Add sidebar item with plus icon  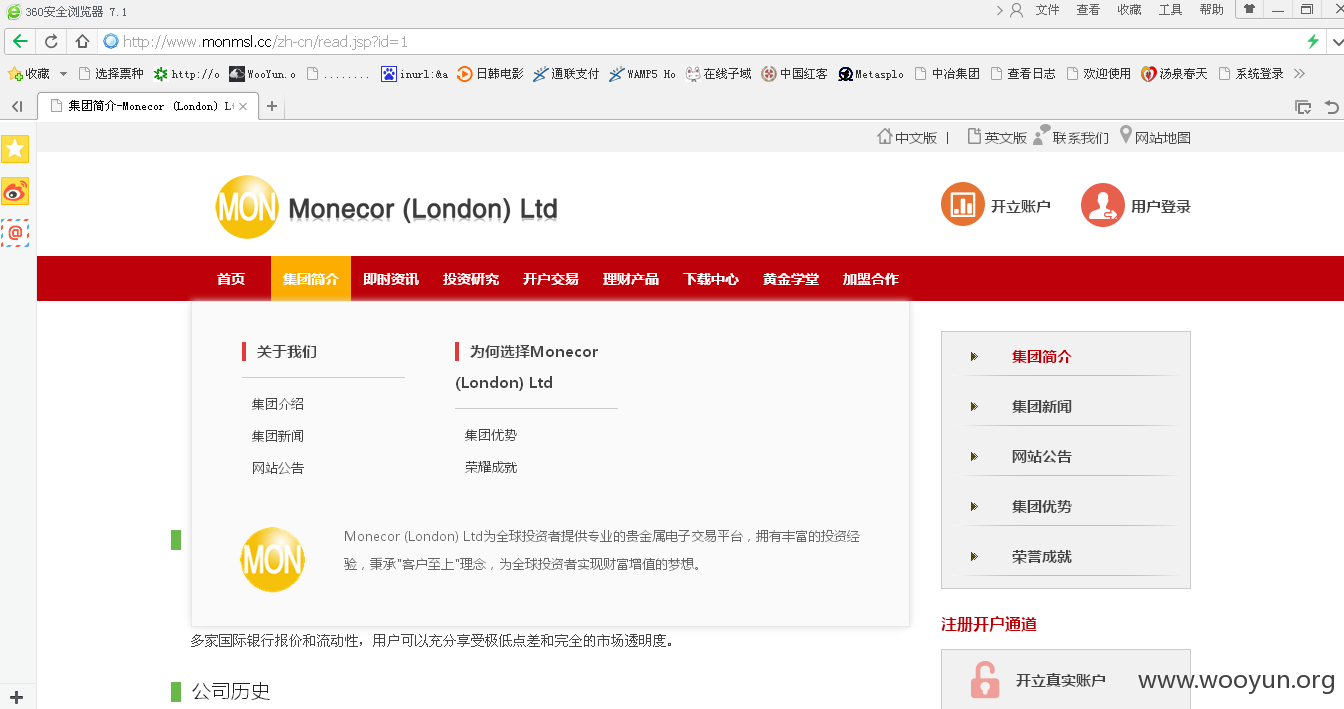tap(16, 697)
